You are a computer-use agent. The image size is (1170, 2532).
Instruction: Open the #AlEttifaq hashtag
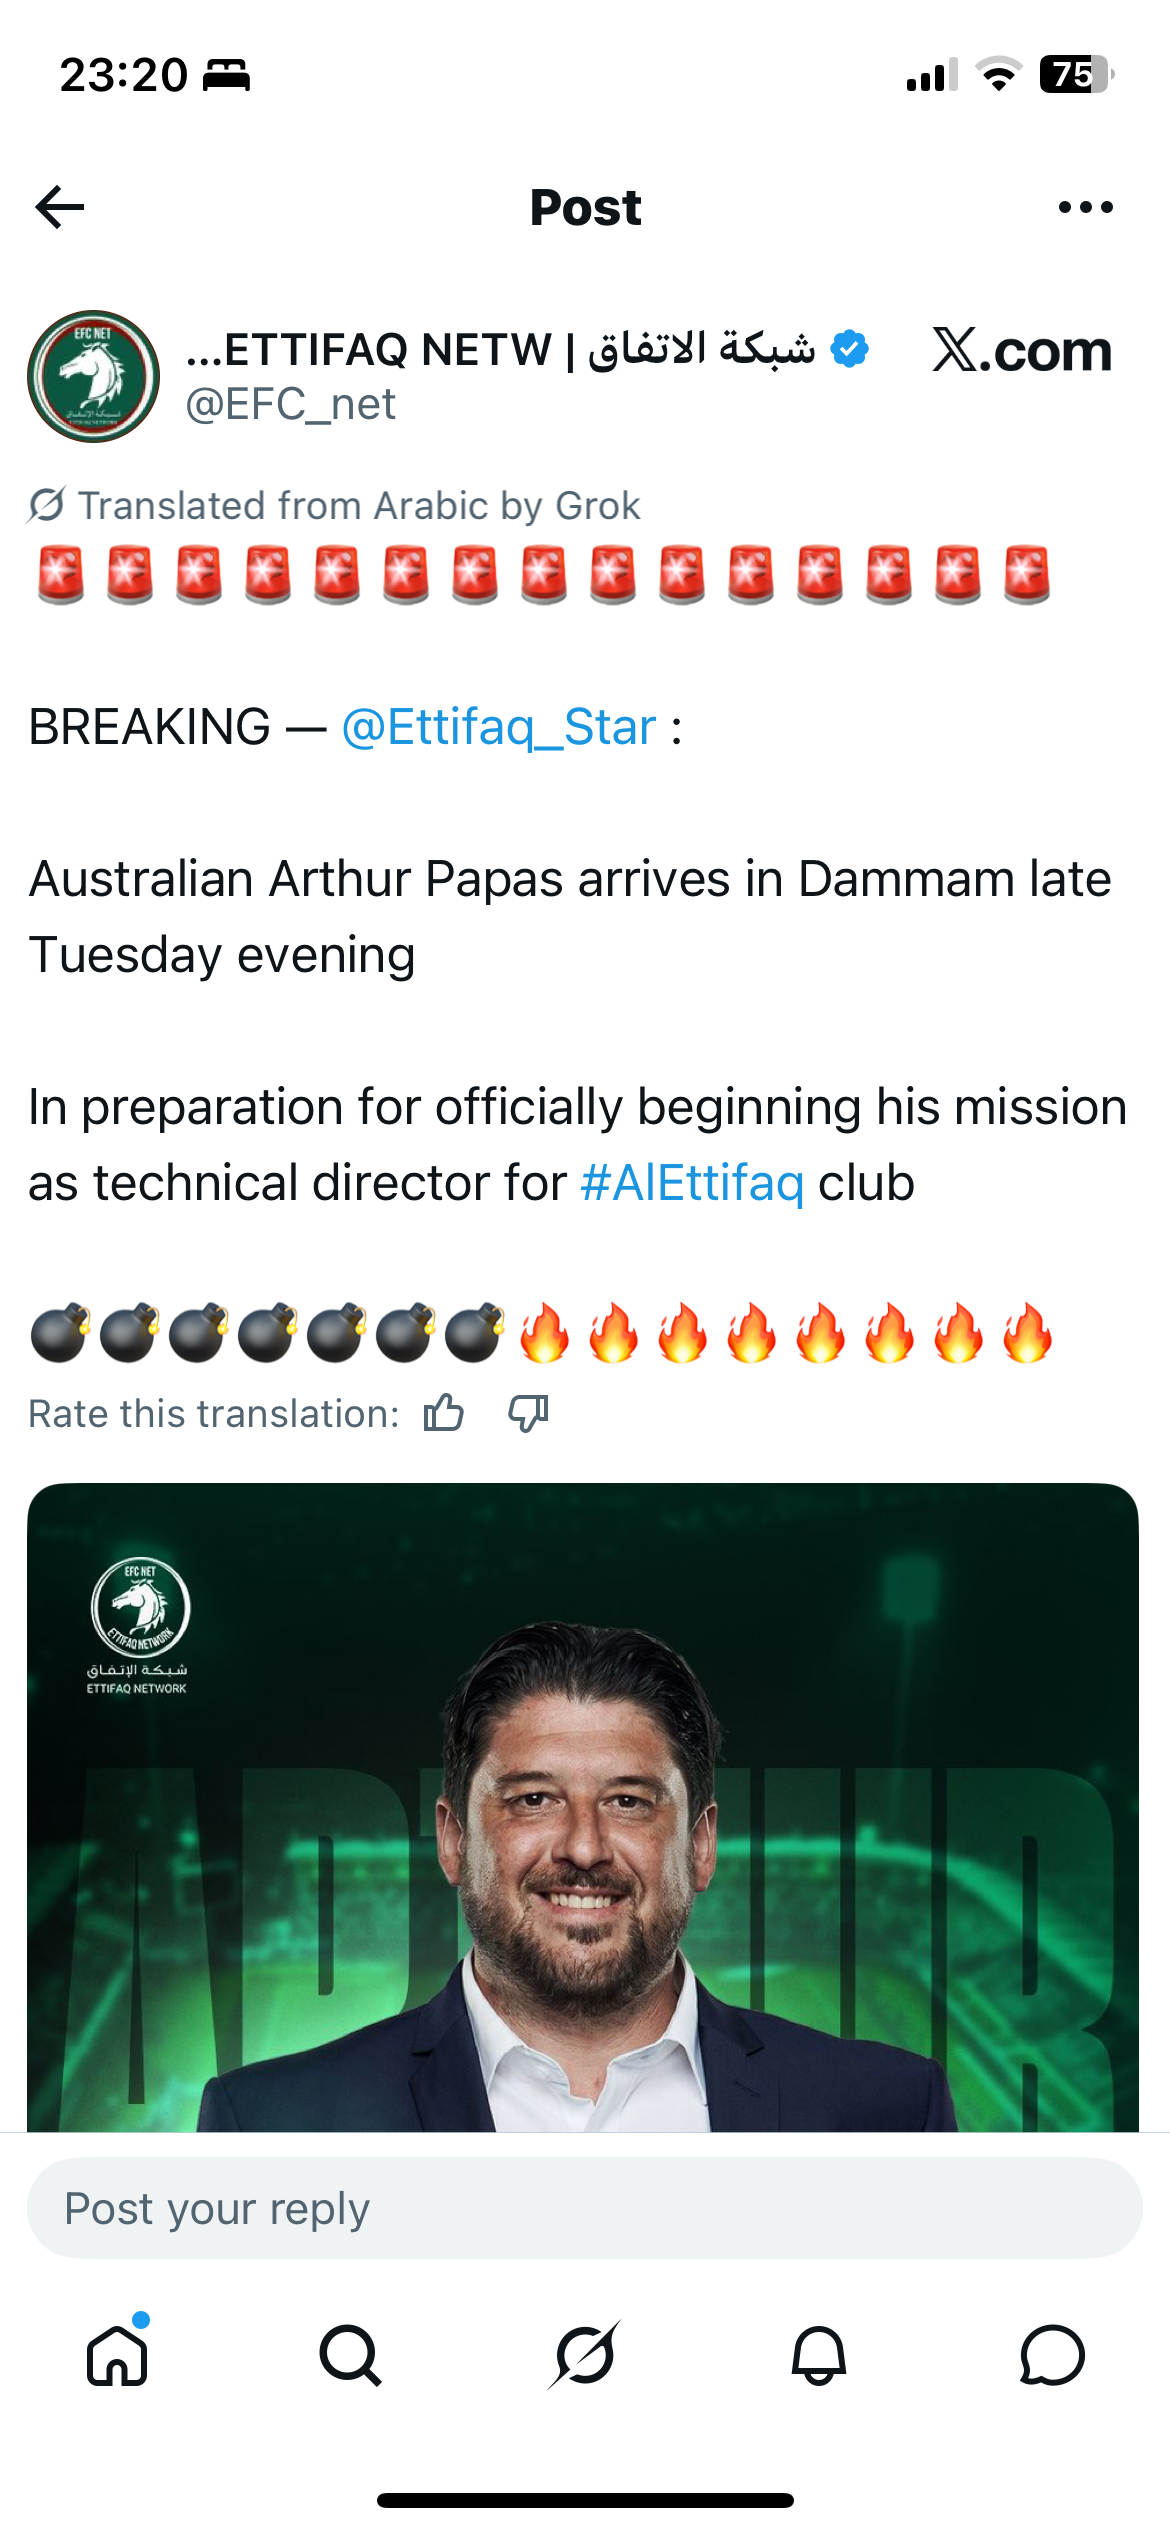pyautogui.click(x=692, y=1183)
